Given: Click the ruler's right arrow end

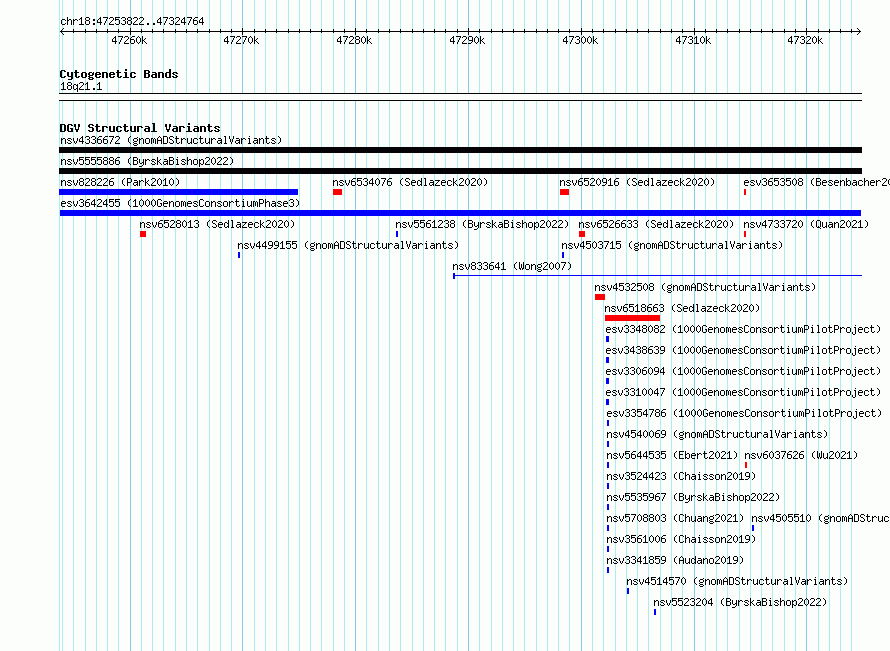Looking at the screenshot, I should pos(859,32).
